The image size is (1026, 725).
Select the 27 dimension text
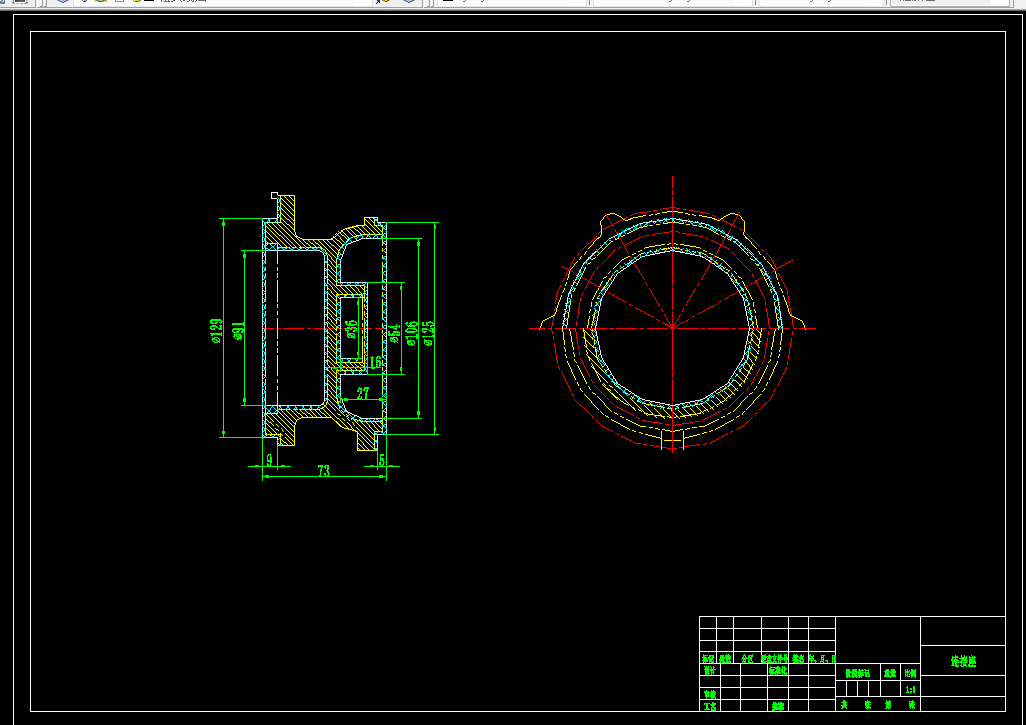pos(363,393)
